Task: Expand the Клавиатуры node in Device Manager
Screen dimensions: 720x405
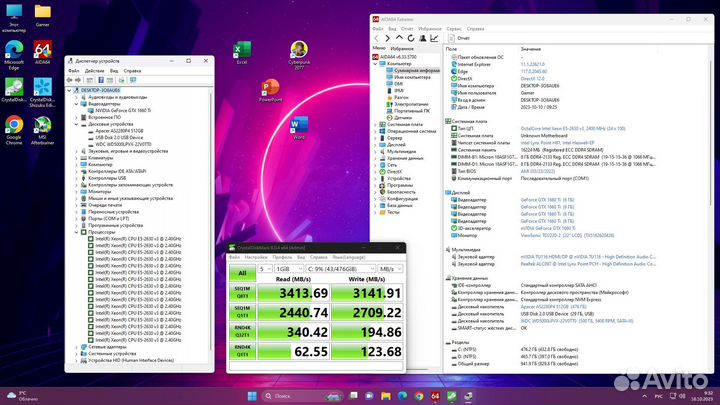Action: 77,158
